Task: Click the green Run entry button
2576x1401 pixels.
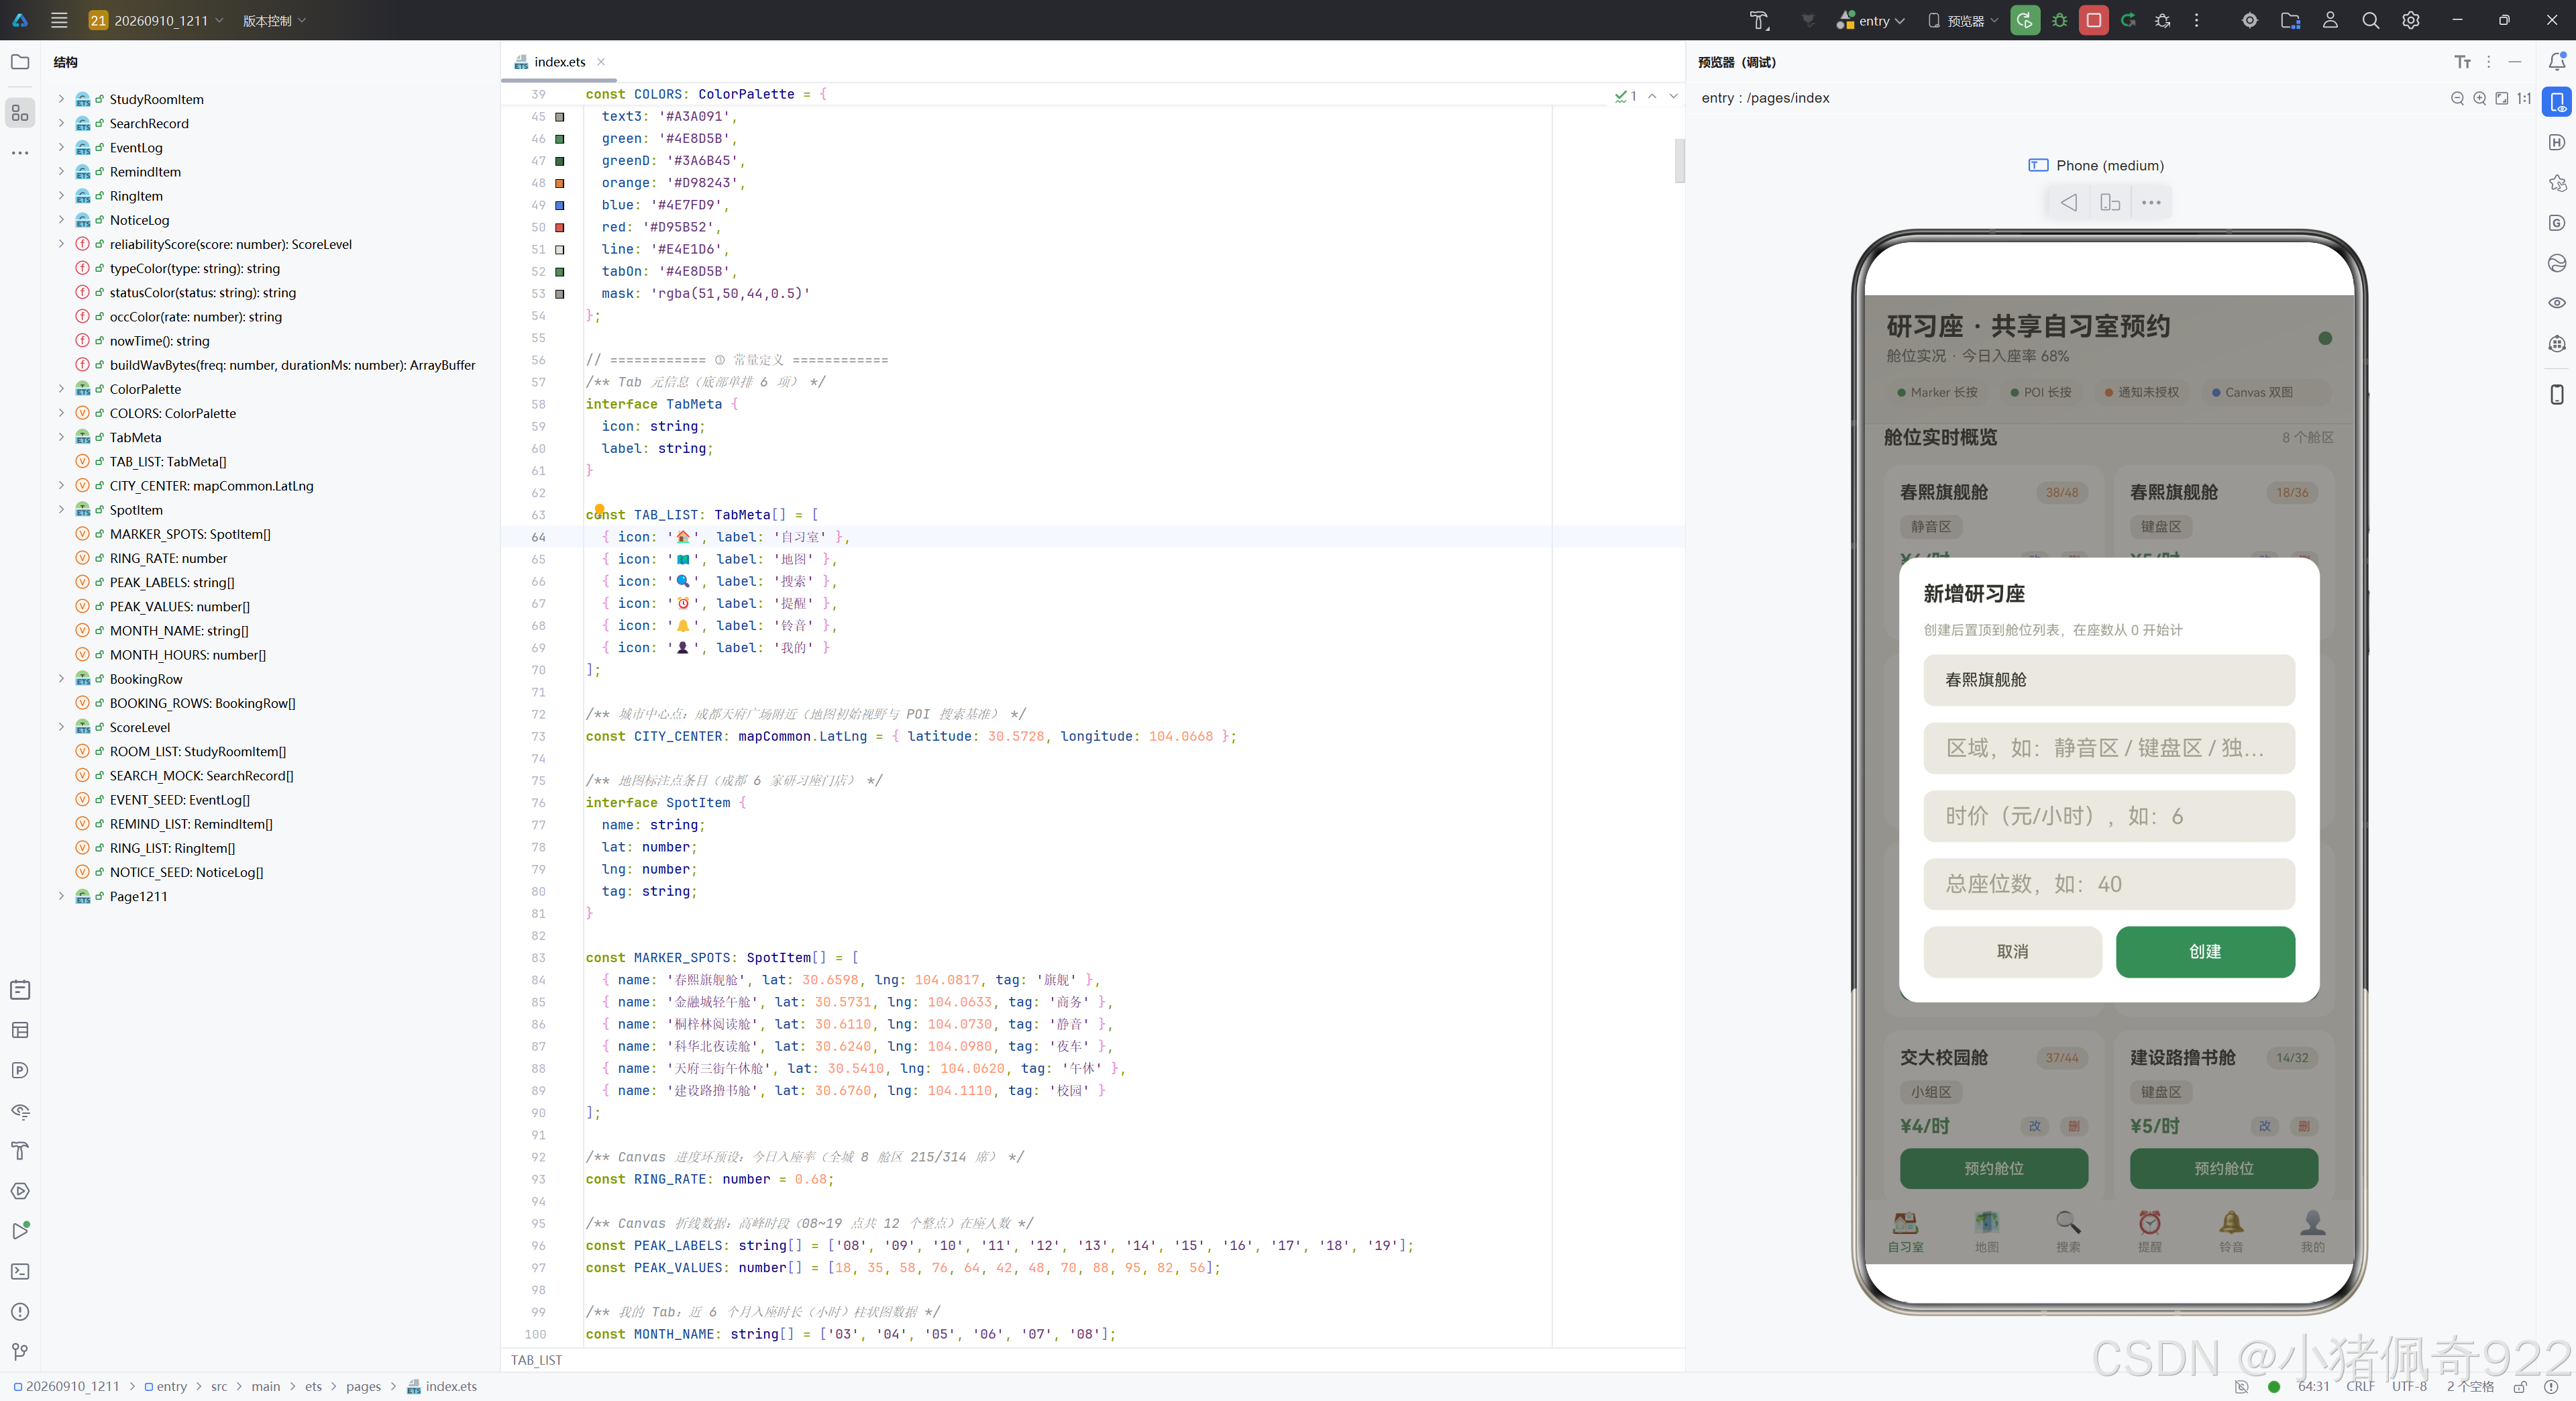Action: tap(2025, 20)
